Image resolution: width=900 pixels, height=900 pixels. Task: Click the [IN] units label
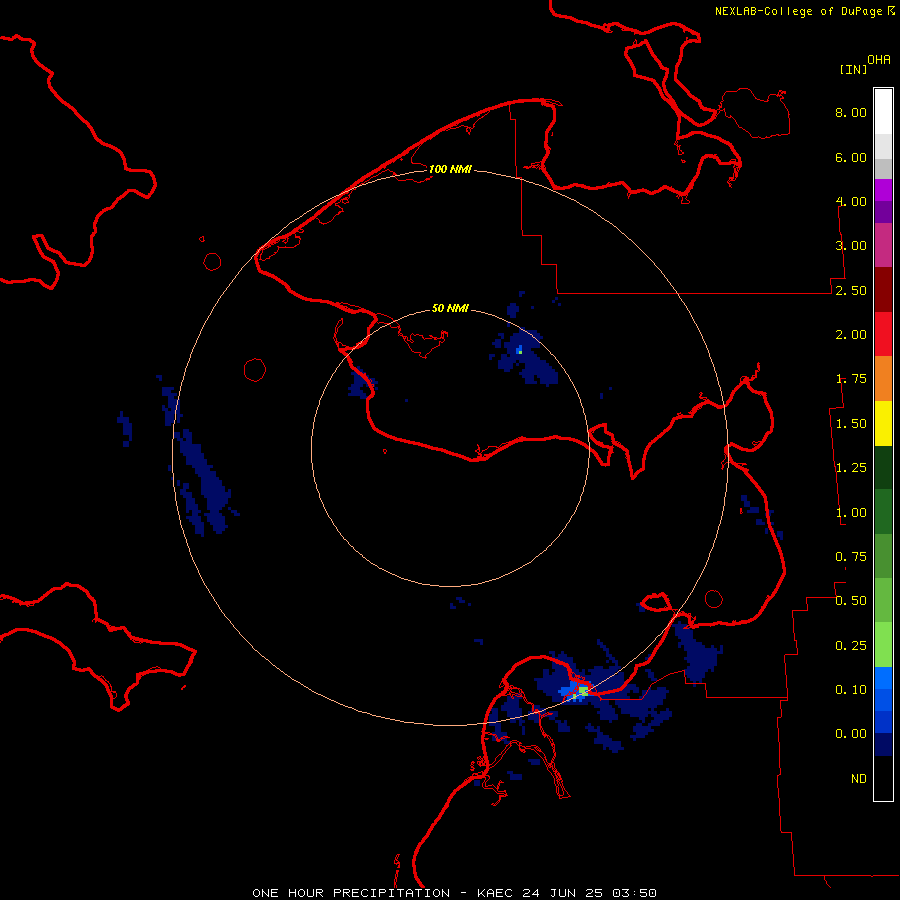pos(853,69)
